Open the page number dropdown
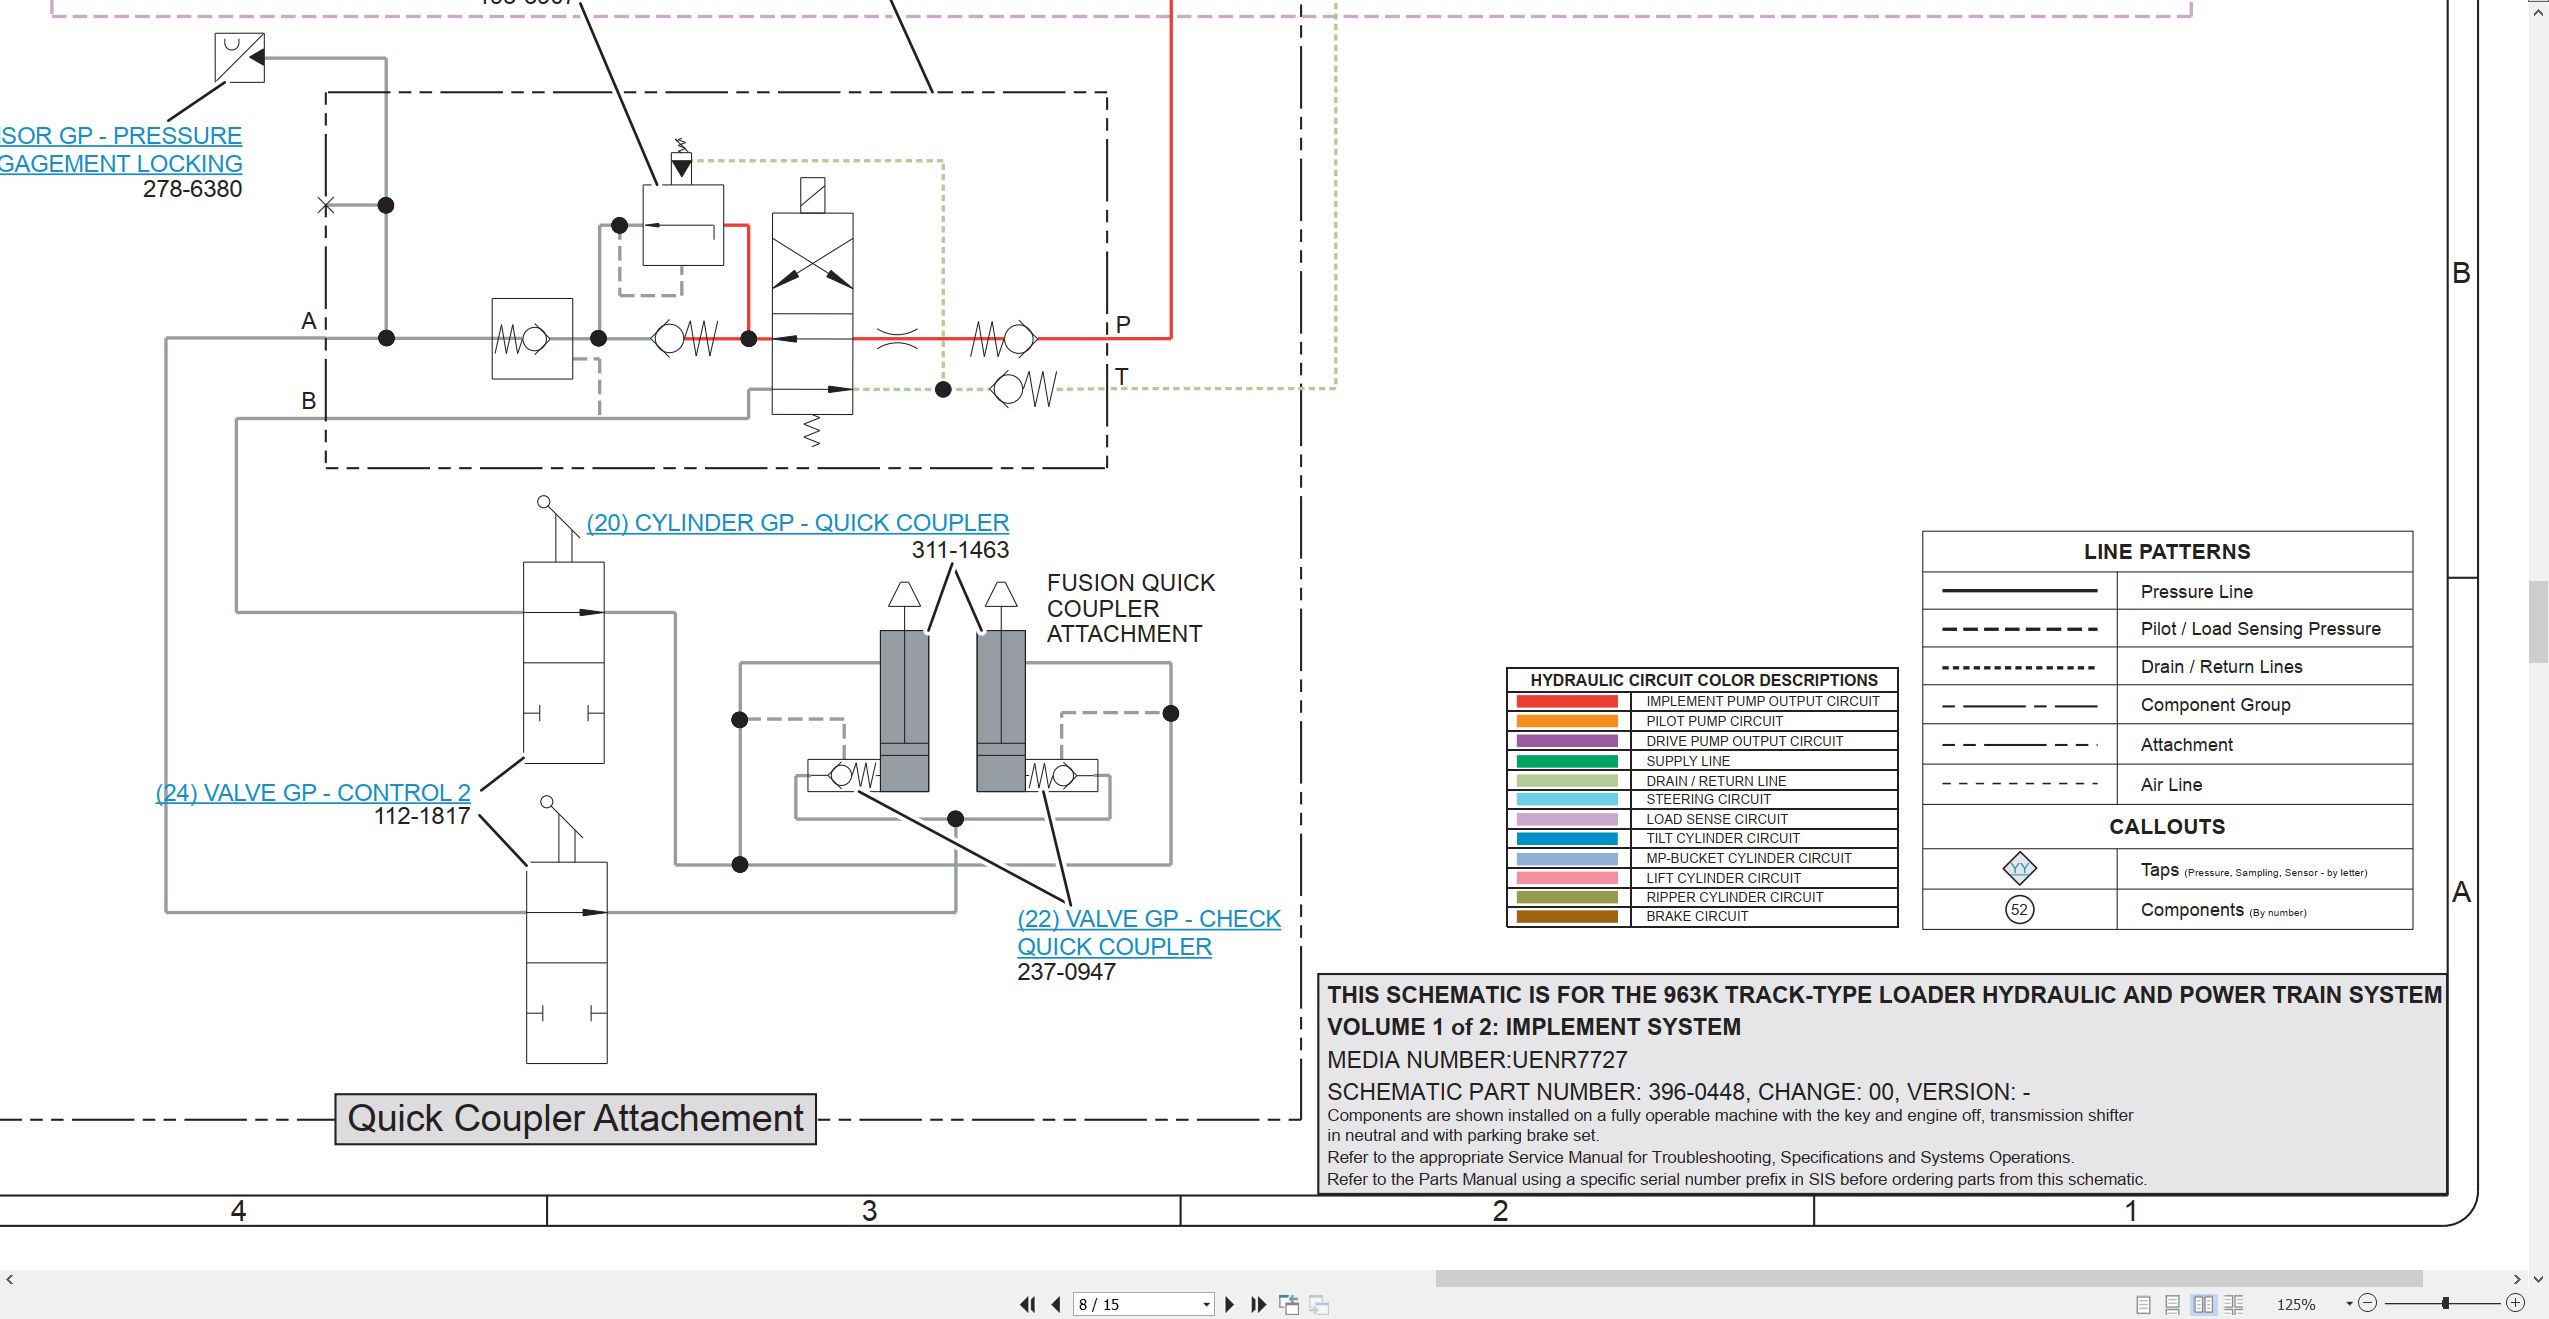This screenshot has width=2549, height=1319. [x=1206, y=1304]
